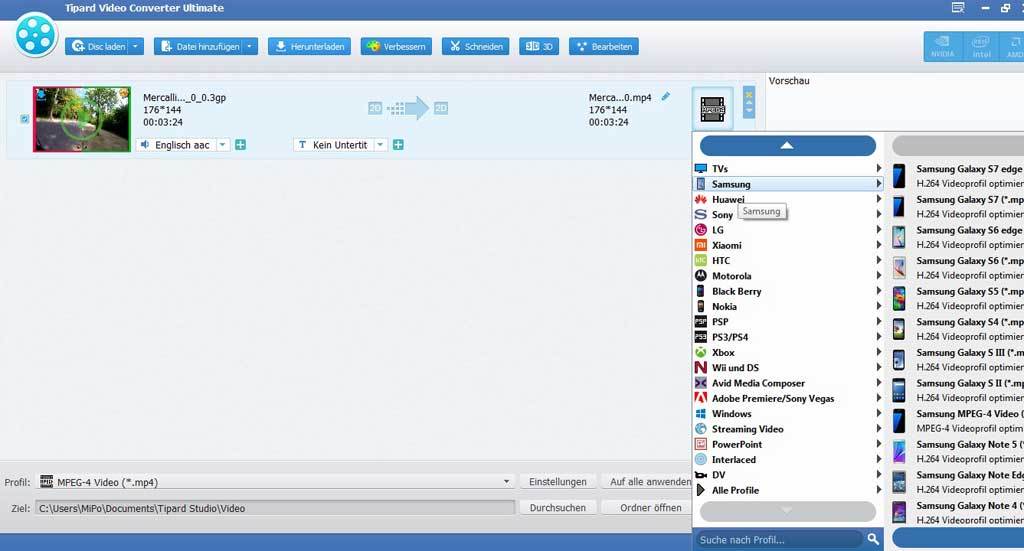The height and width of the screenshot is (551, 1024).
Task: Click the Wii und DS icon
Action: (701, 368)
